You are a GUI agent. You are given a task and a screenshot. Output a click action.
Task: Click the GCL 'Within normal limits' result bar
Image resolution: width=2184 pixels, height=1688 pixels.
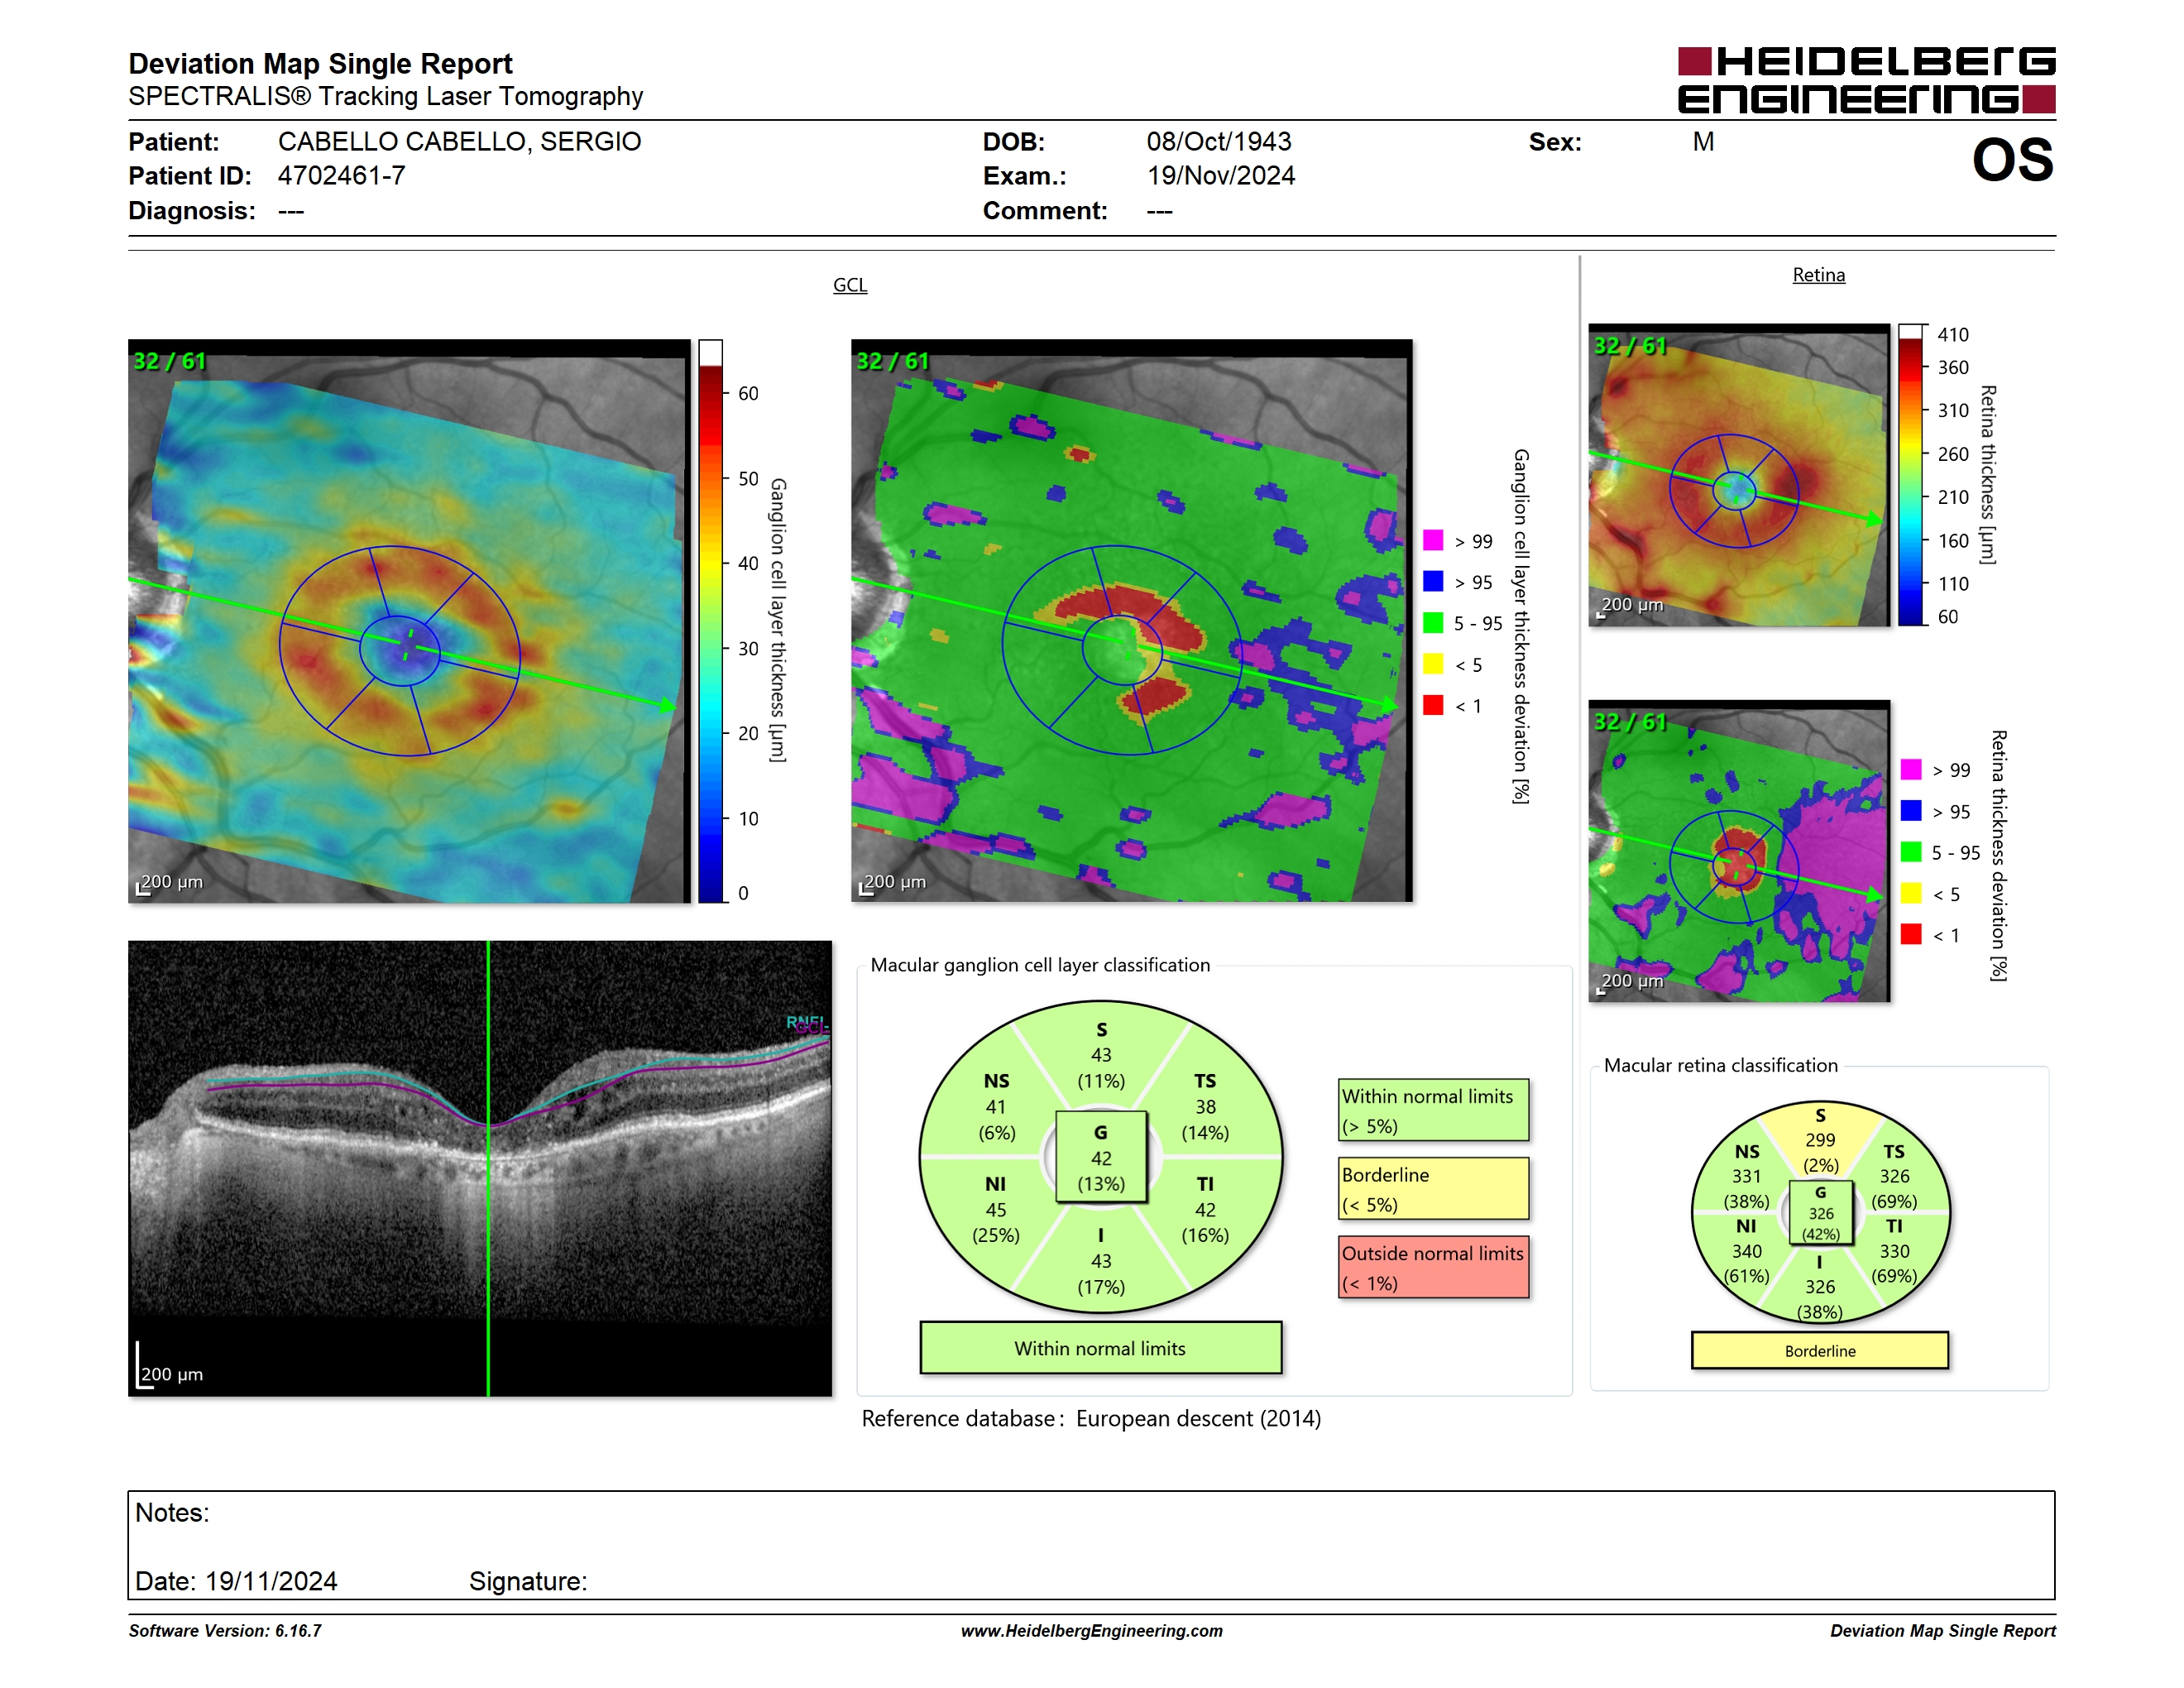click(1101, 1348)
